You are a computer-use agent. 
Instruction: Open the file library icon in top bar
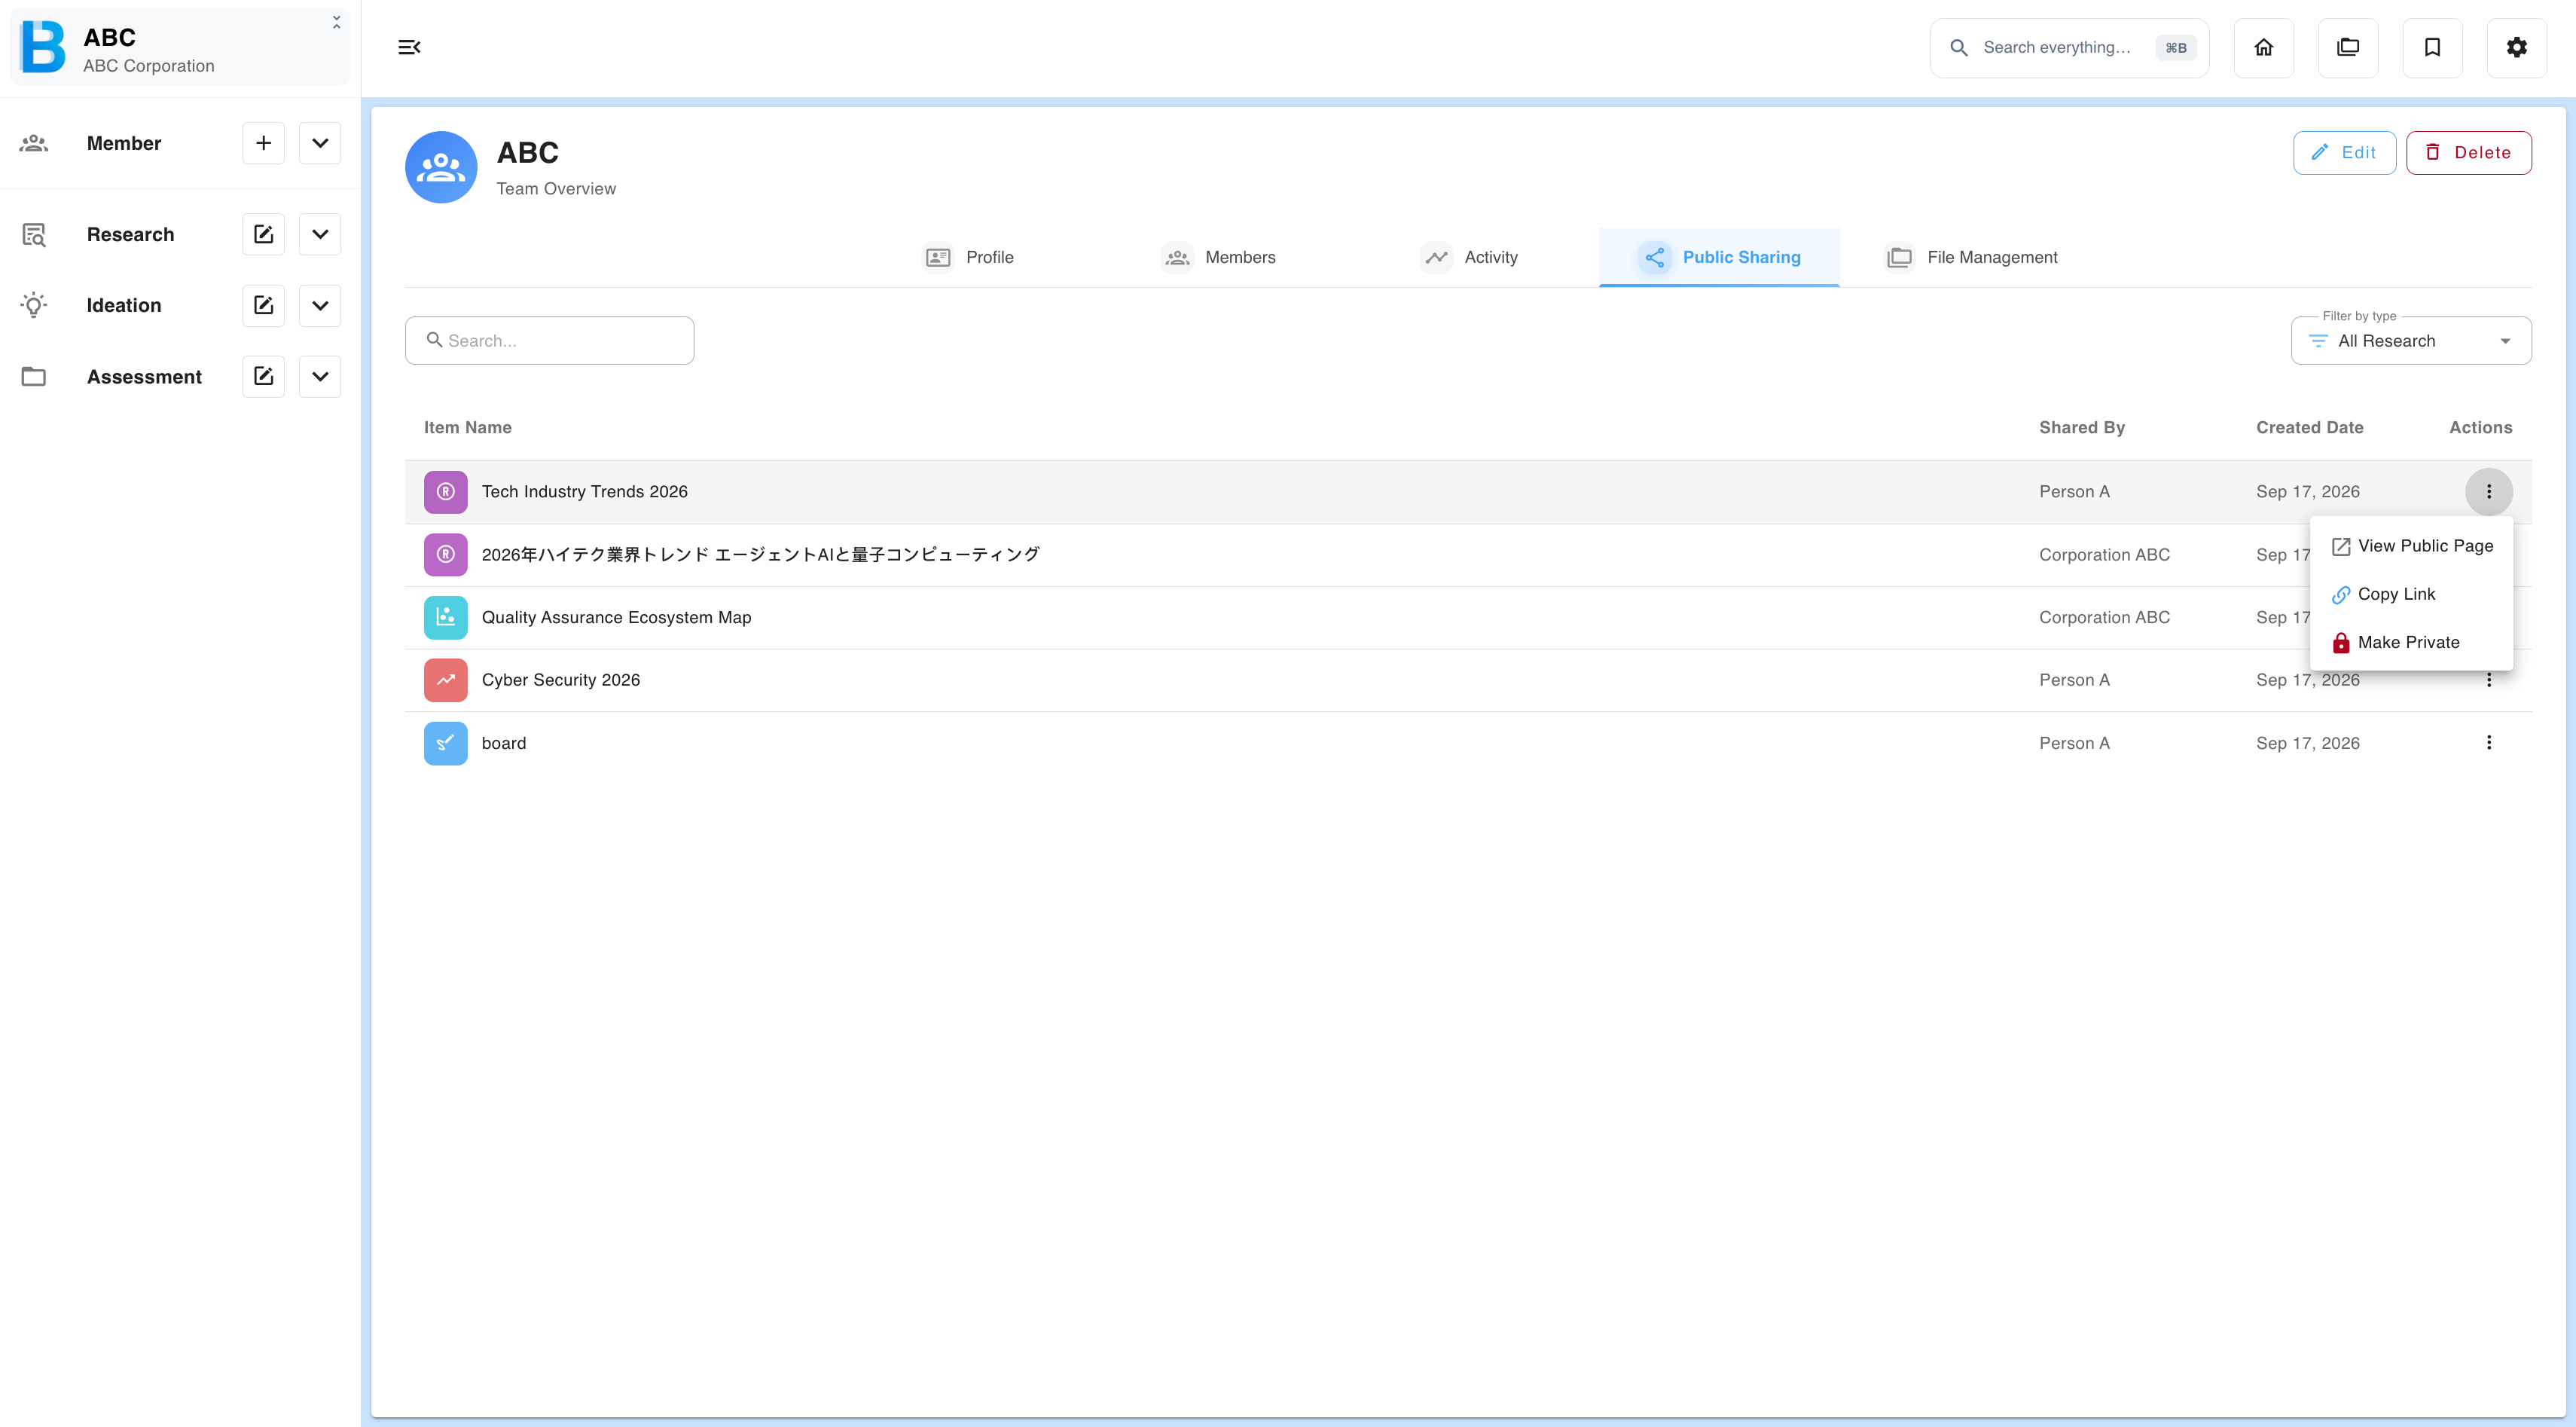(x=2348, y=47)
